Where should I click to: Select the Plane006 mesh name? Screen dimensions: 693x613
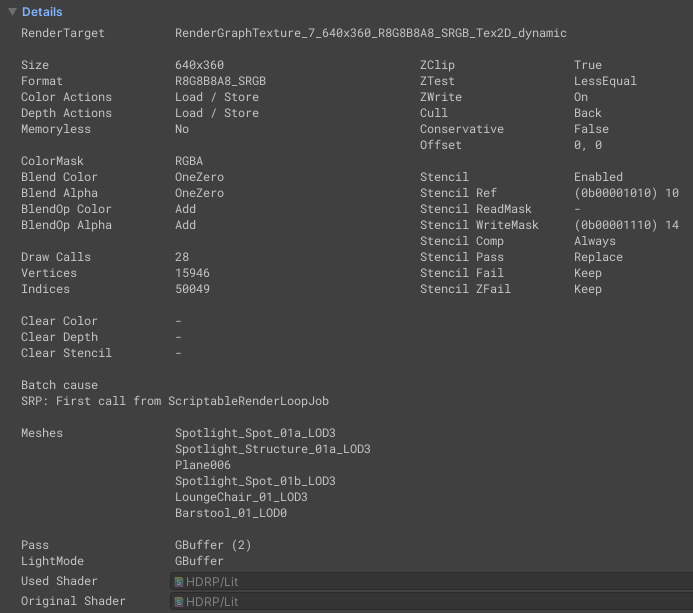click(x=203, y=465)
